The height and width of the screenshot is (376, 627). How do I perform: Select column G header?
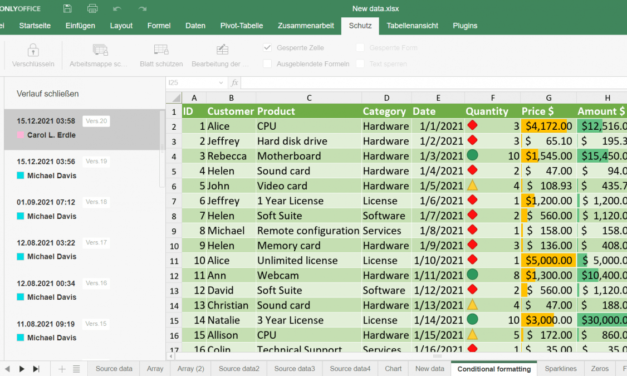click(x=548, y=98)
